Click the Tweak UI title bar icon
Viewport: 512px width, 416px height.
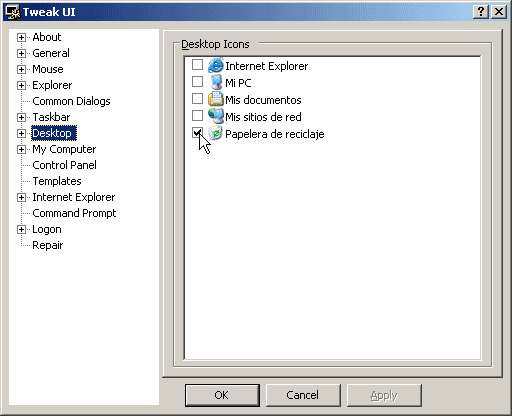(x=13, y=12)
